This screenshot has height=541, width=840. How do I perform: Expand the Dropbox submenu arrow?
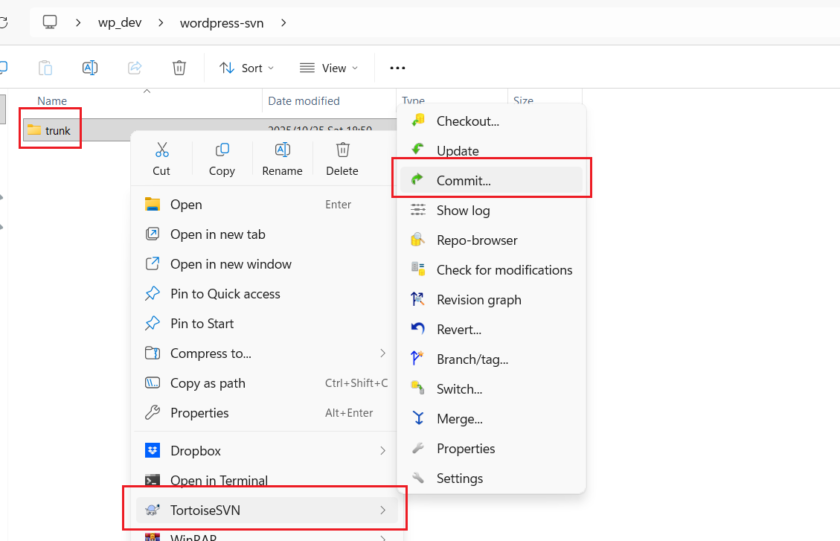pyautogui.click(x=382, y=450)
